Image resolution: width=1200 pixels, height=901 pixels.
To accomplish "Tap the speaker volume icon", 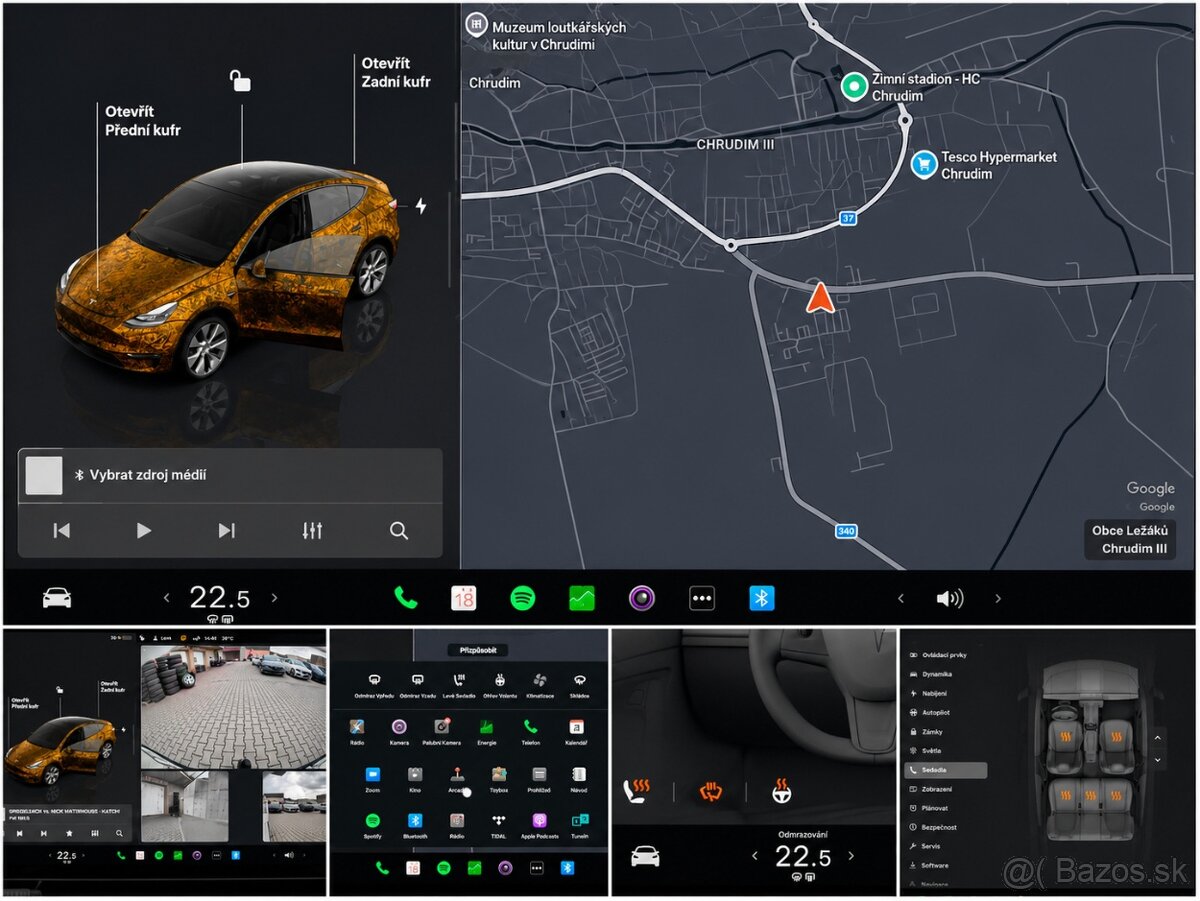I will click(949, 598).
